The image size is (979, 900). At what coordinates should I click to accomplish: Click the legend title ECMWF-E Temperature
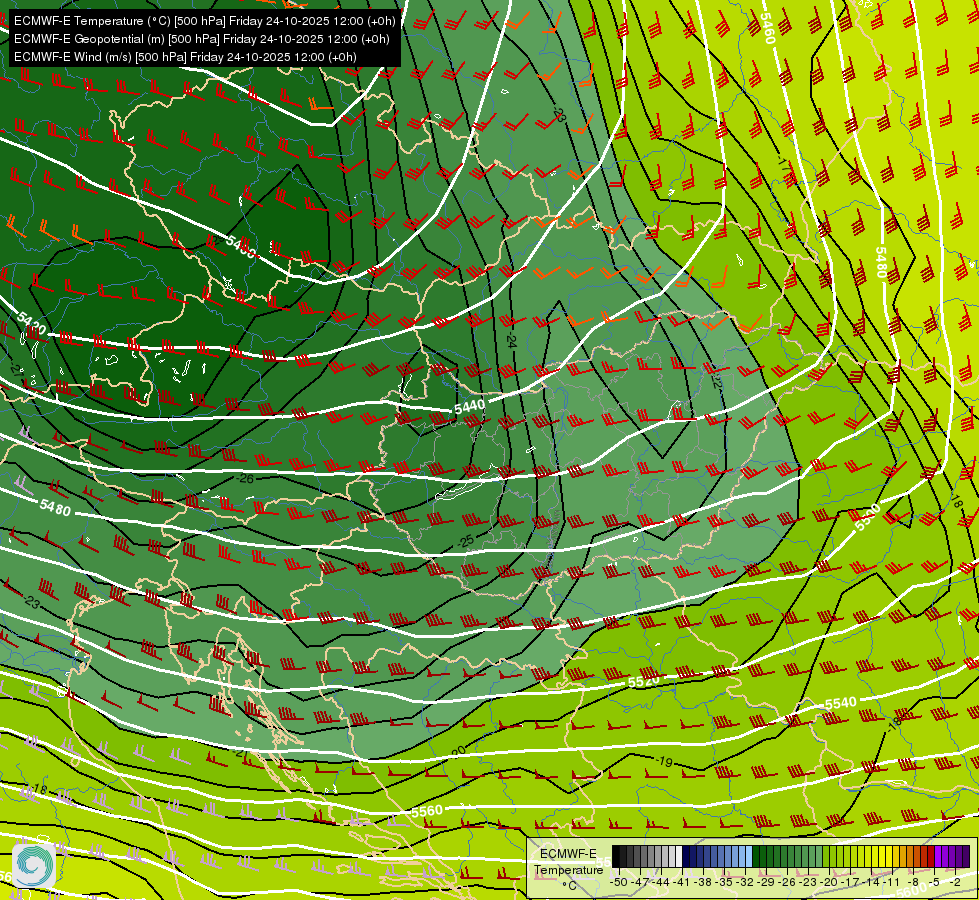click(x=568, y=862)
